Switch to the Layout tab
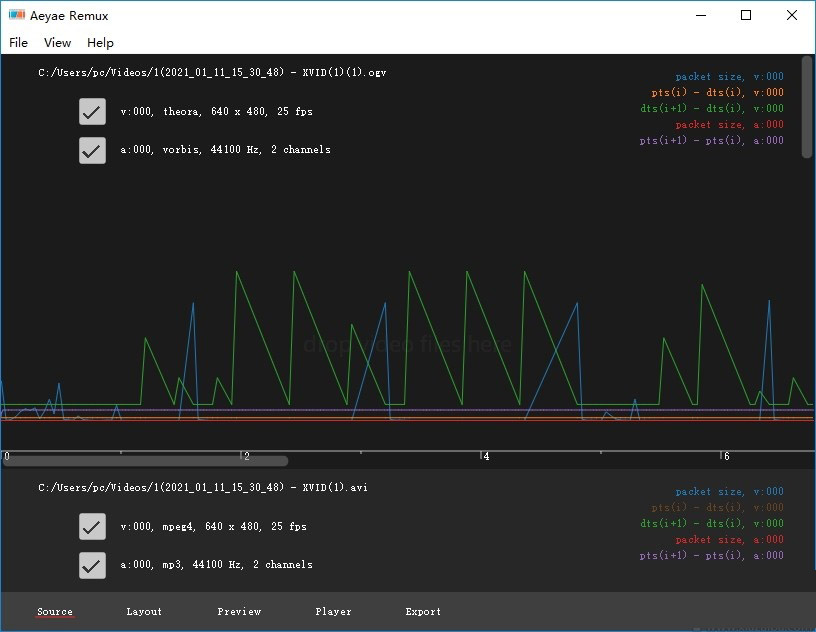The image size is (816, 632). coord(144,611)
